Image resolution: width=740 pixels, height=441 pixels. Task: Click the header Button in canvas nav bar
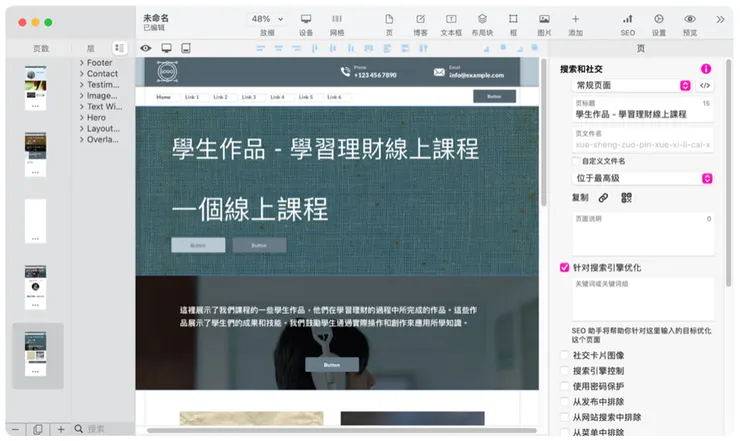click(494, 96)
